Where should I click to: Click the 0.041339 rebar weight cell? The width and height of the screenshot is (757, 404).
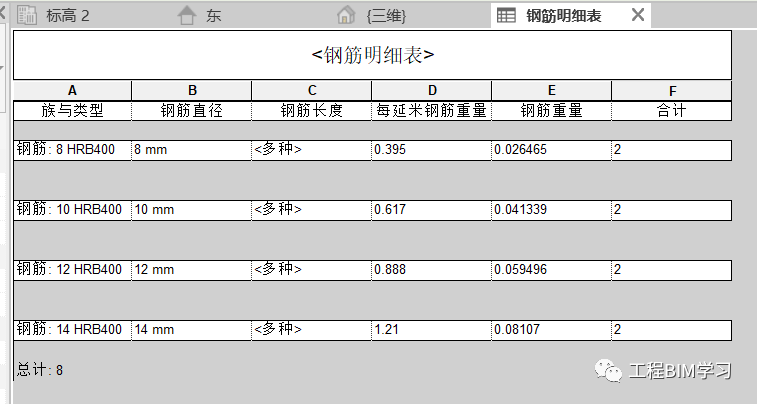(551, 210)
